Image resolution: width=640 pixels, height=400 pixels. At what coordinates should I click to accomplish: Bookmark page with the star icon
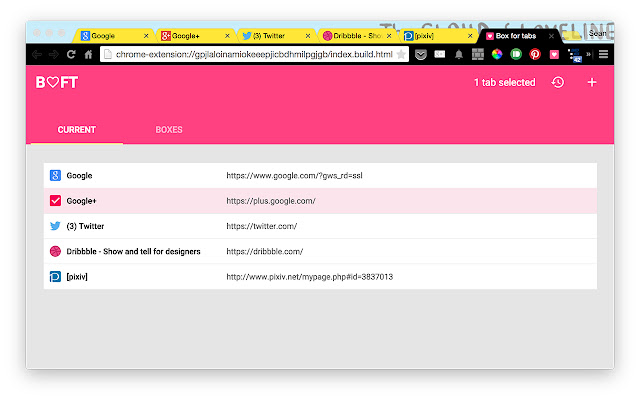click(401, 54)
